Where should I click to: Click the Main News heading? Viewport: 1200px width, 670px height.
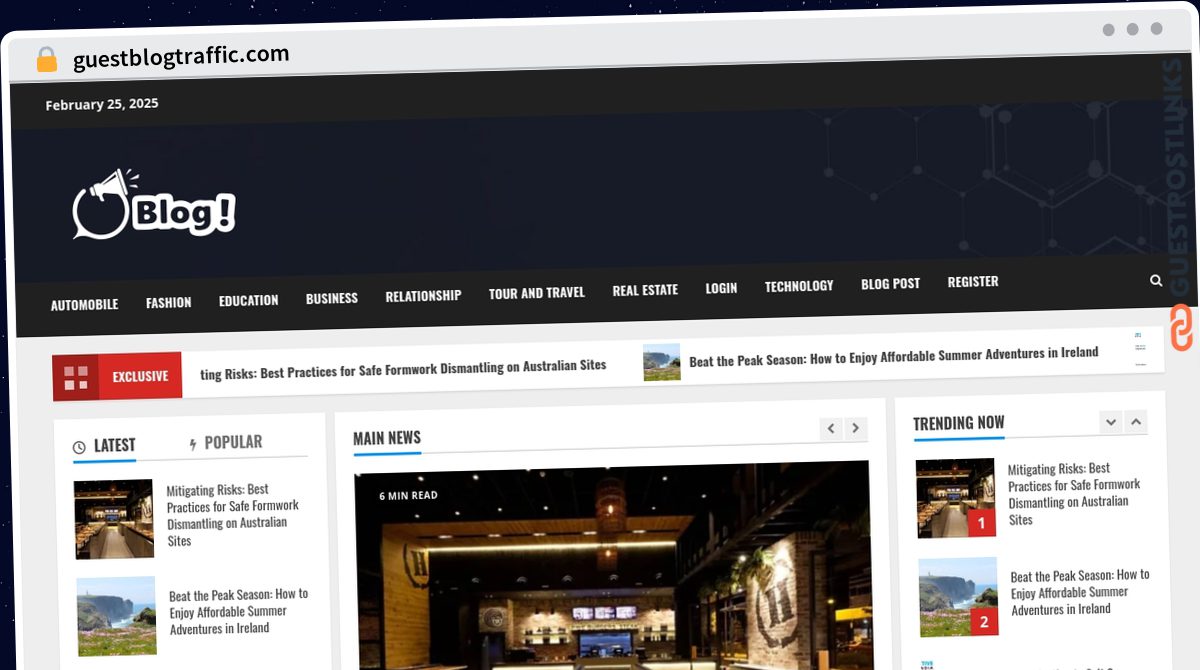(387, 438)
